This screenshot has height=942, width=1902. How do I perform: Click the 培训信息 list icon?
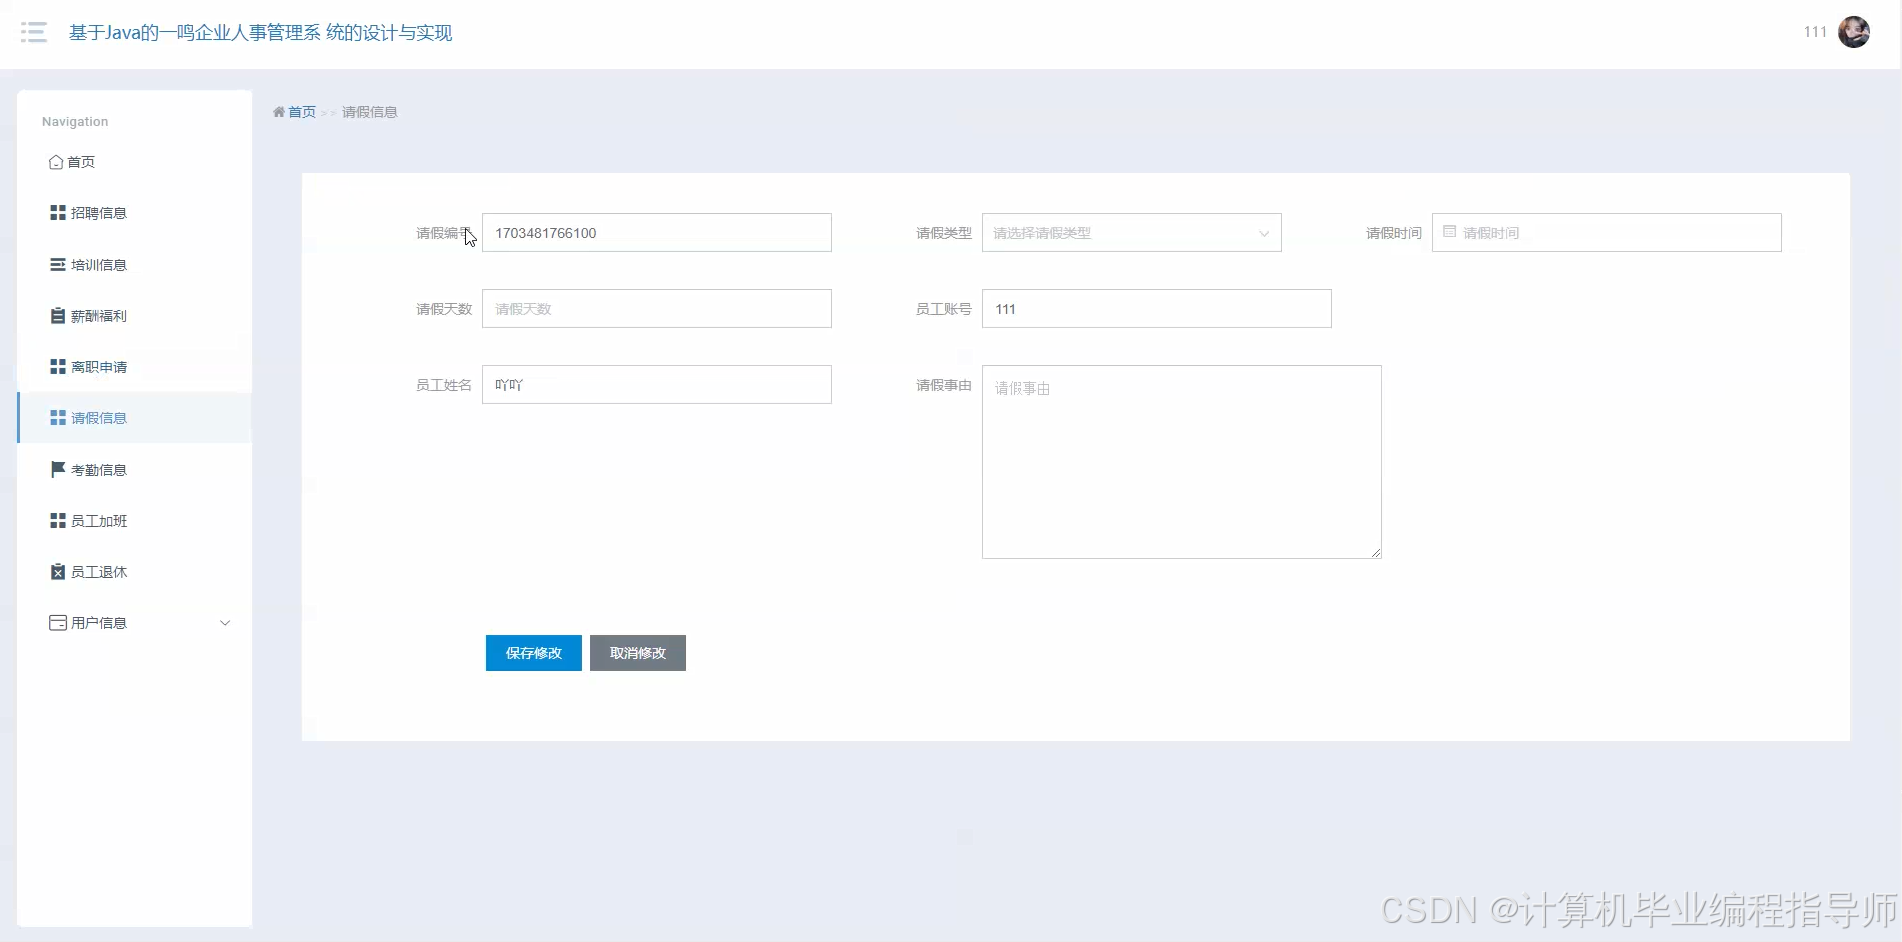58,265
